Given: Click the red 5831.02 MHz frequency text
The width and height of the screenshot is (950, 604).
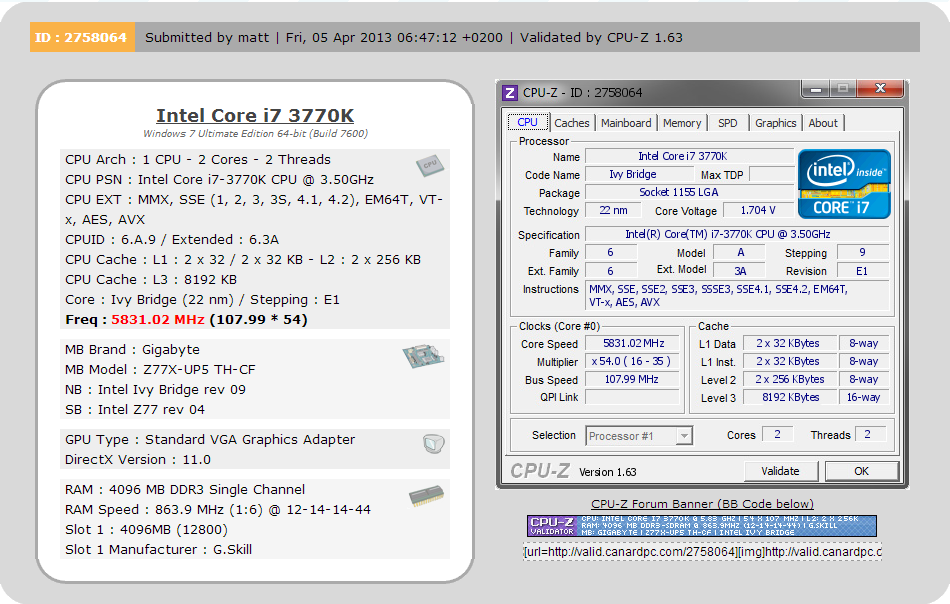Looking at the screenshot, I should (158, 319).
